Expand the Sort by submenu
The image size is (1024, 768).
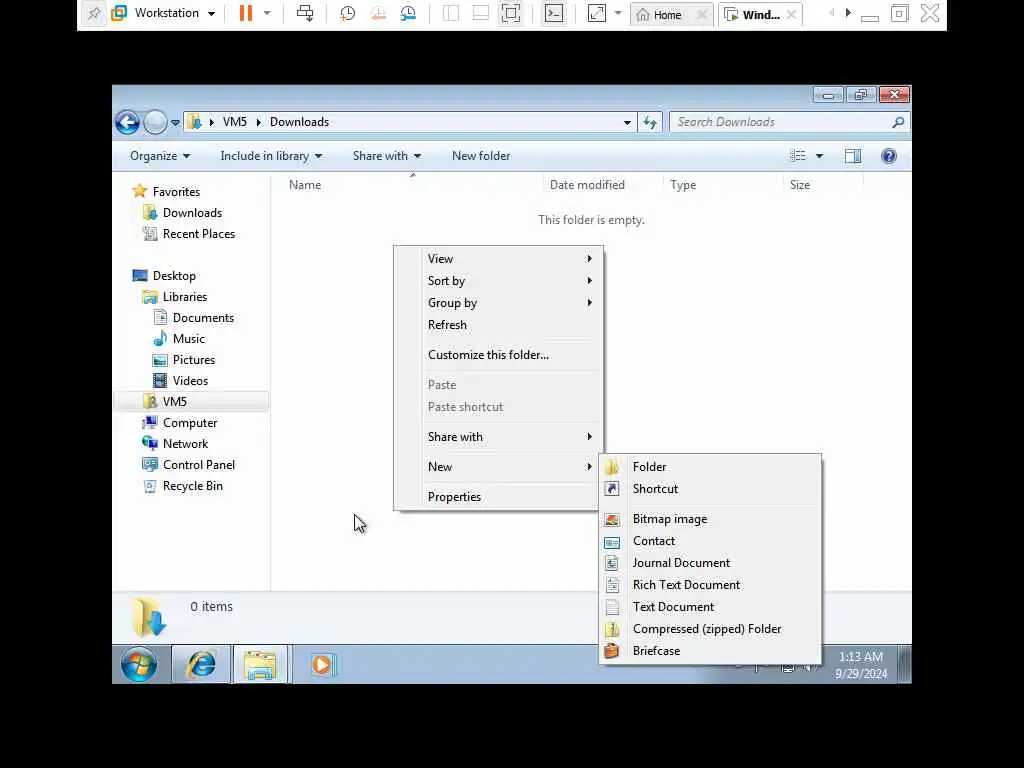[498, 281]
